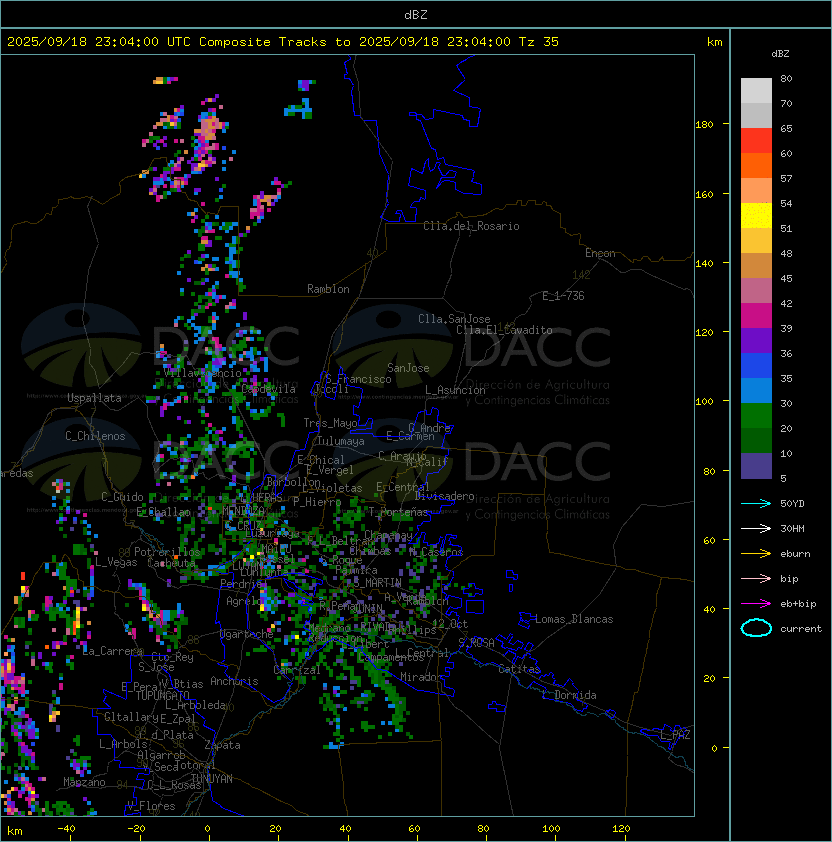Image resolution: width=832 pixels, height=842 pixels.
Task: Click the Zapata map label
Action: coord(222,745)
